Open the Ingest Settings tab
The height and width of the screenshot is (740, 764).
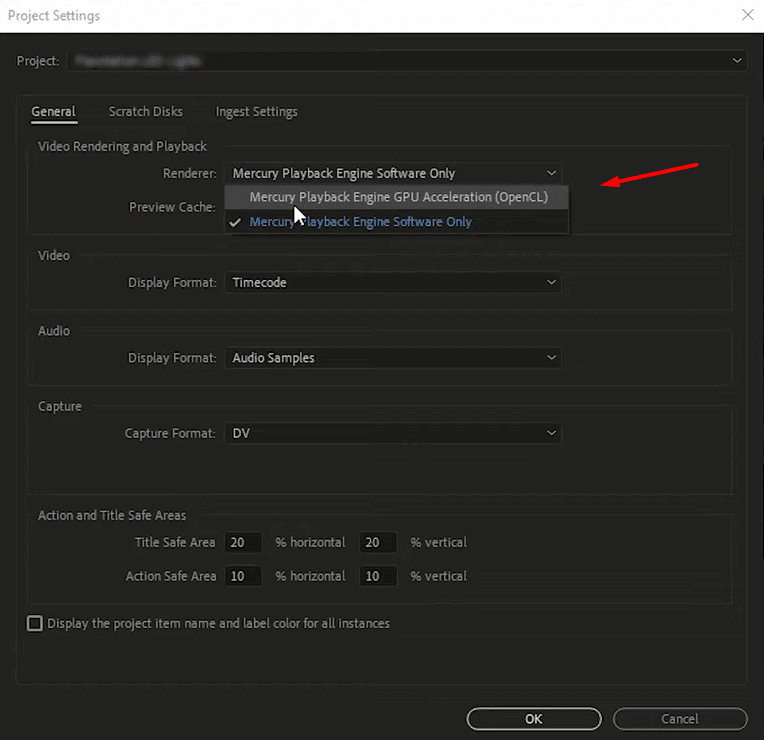pyautogui.click(x=256, y=112)
